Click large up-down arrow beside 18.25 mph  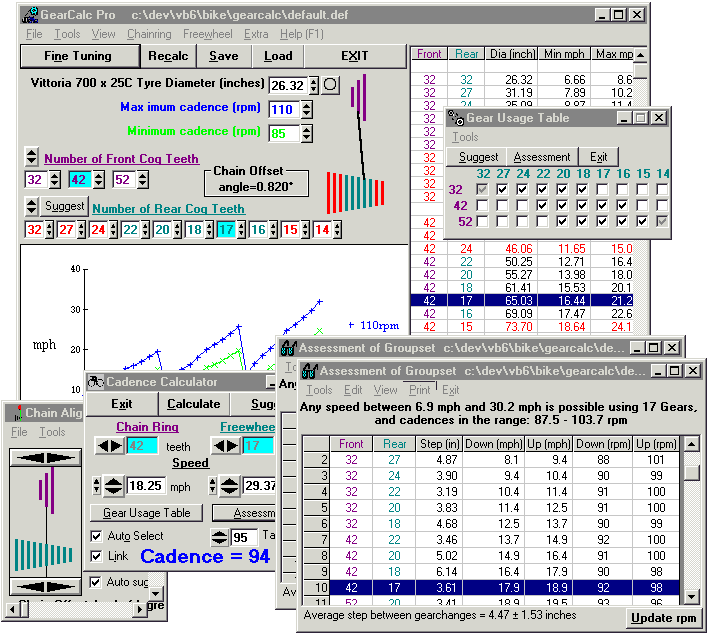click(x=113, y=486)
